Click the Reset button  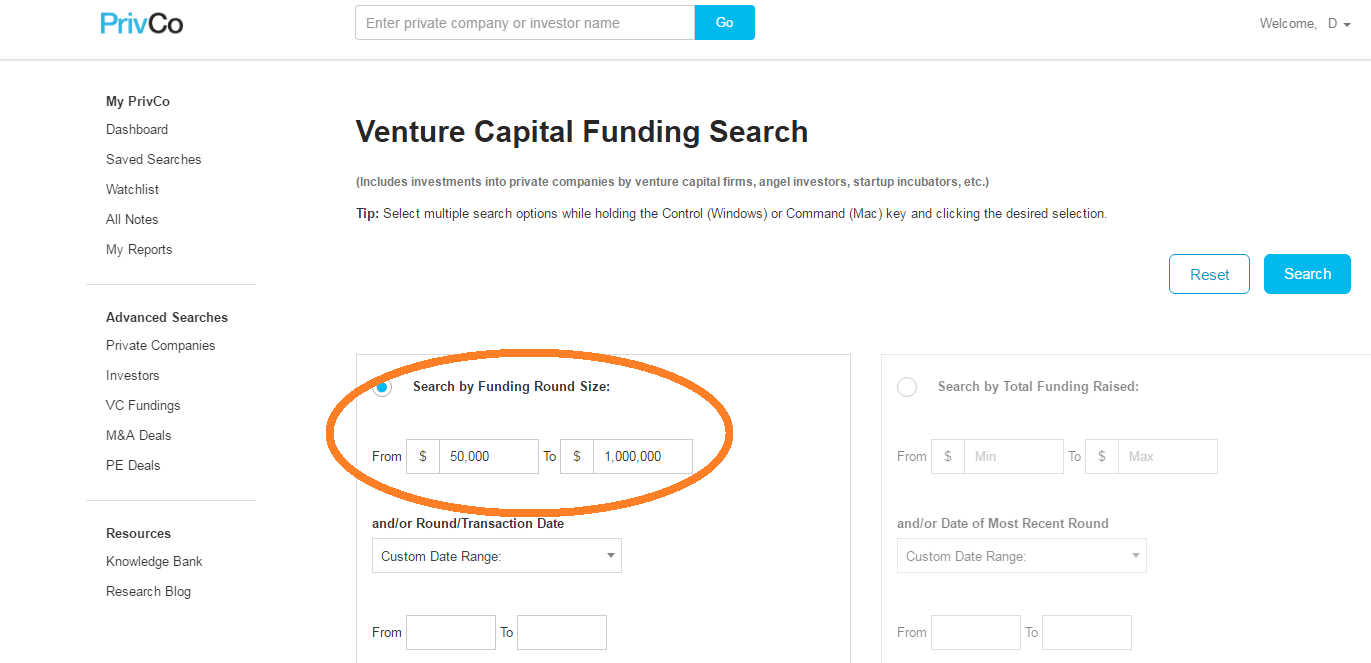(x=1209, y=274)
